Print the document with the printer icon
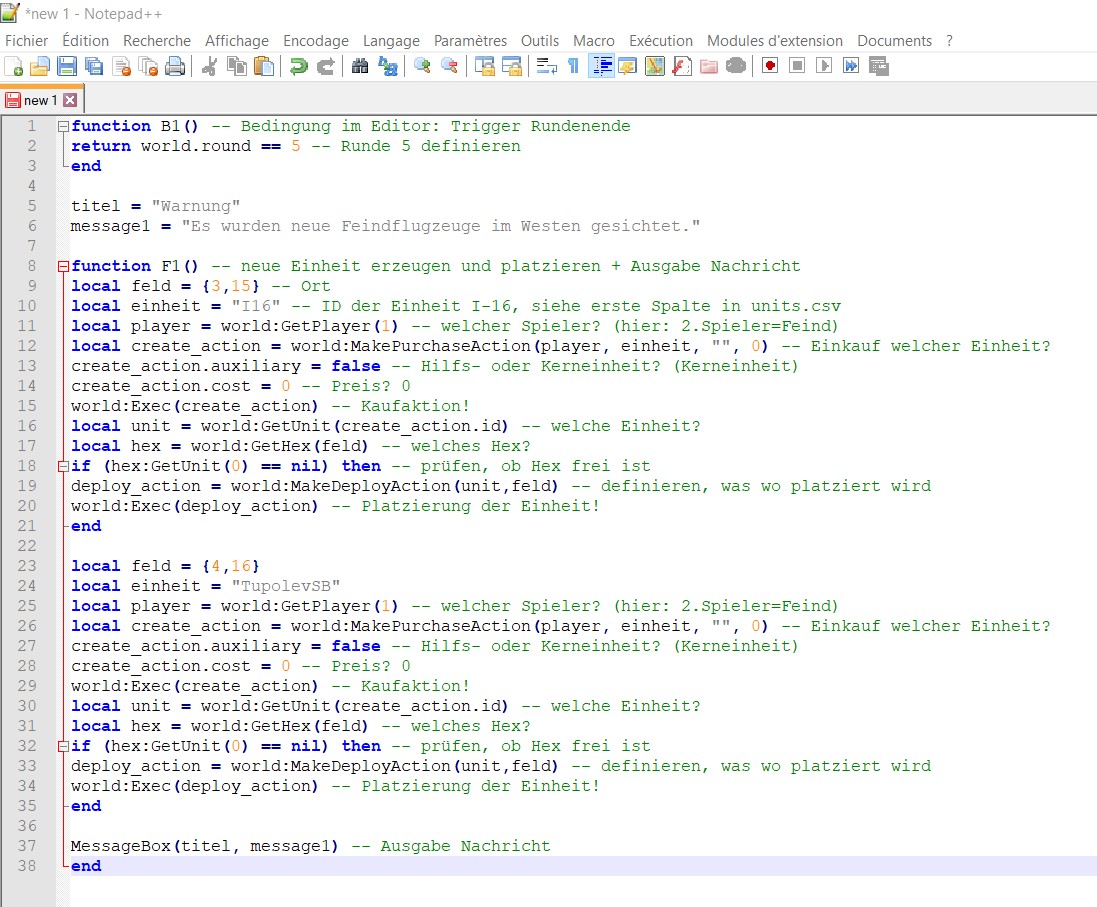The height and width of the screenshot is (907, 1097). coord(175,66)
